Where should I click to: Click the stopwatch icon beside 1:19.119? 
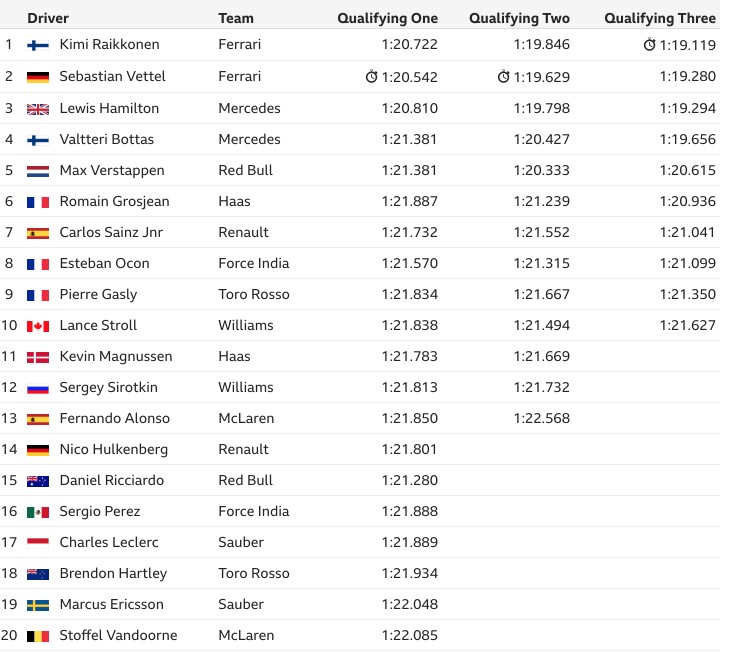coord(649,44)
